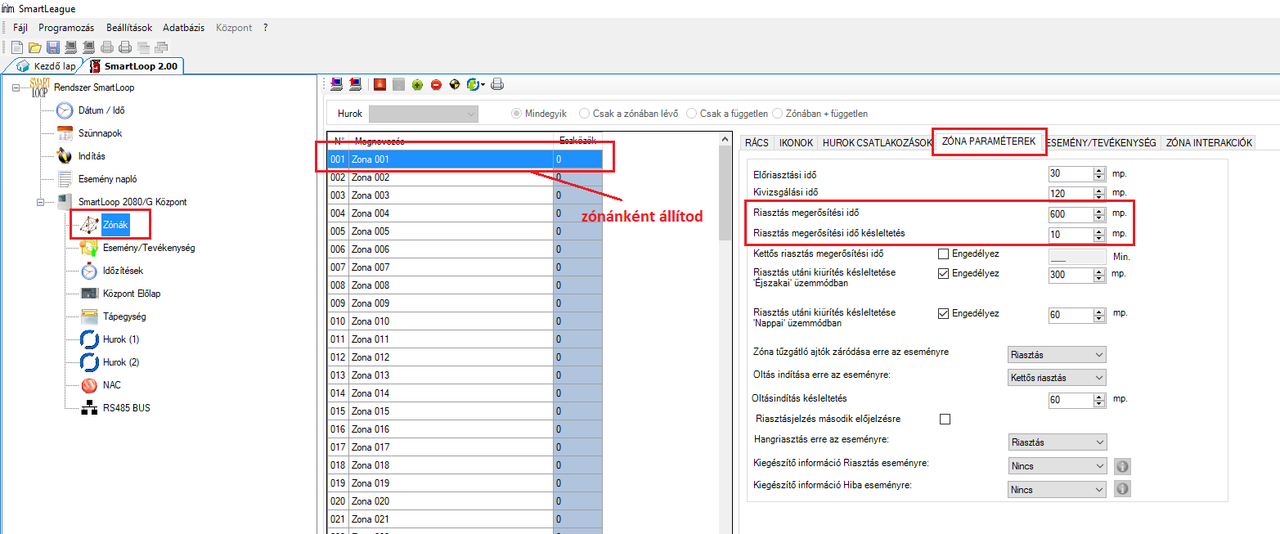Screen dimensions: 1280x534
Task: Open the Adatbázis menu
Action: (182, 27)
